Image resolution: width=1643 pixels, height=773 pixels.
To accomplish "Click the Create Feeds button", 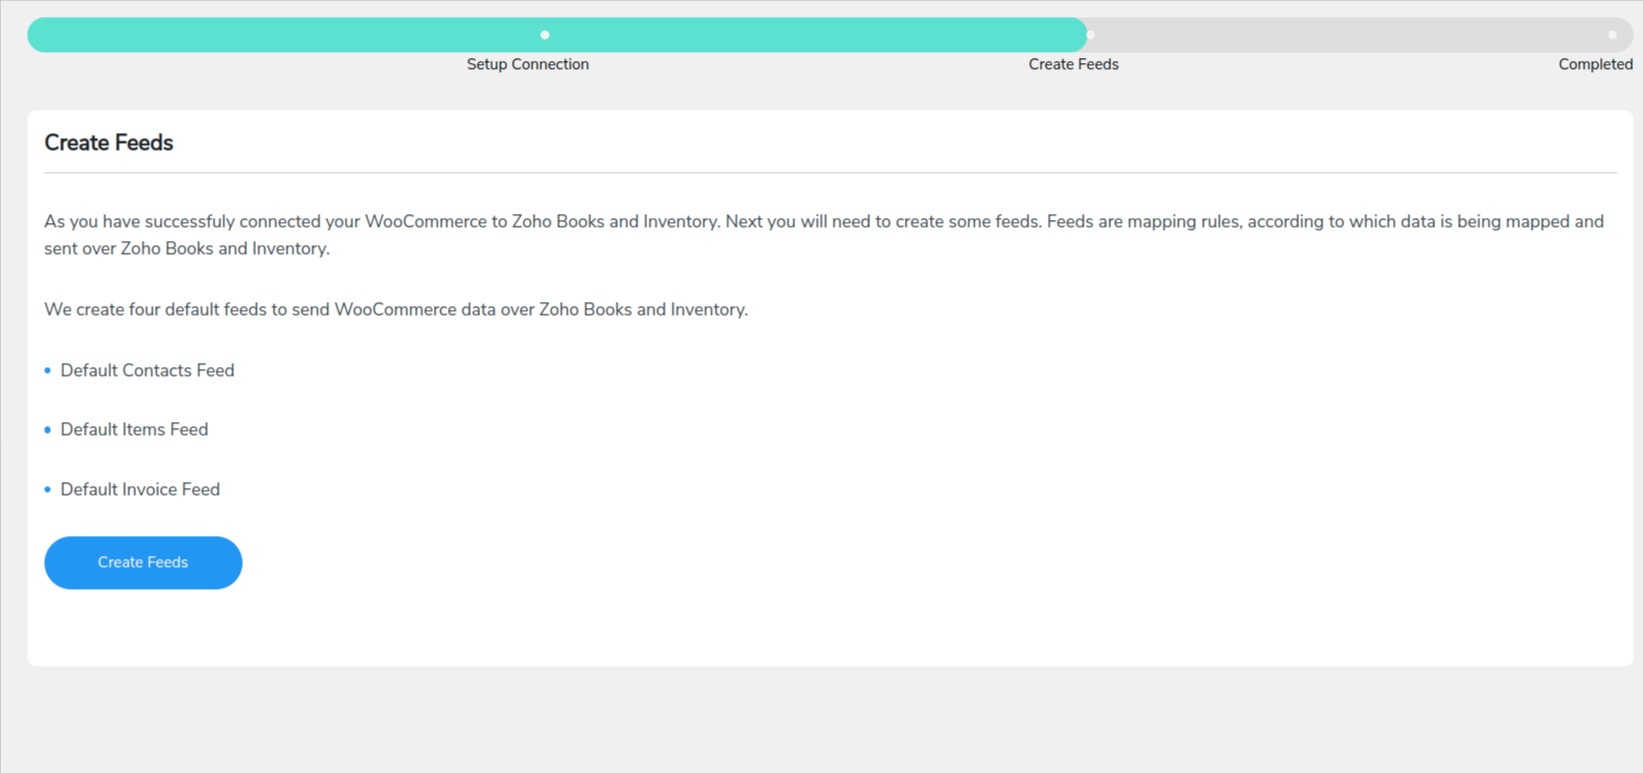I will click(x=143, y=562).
